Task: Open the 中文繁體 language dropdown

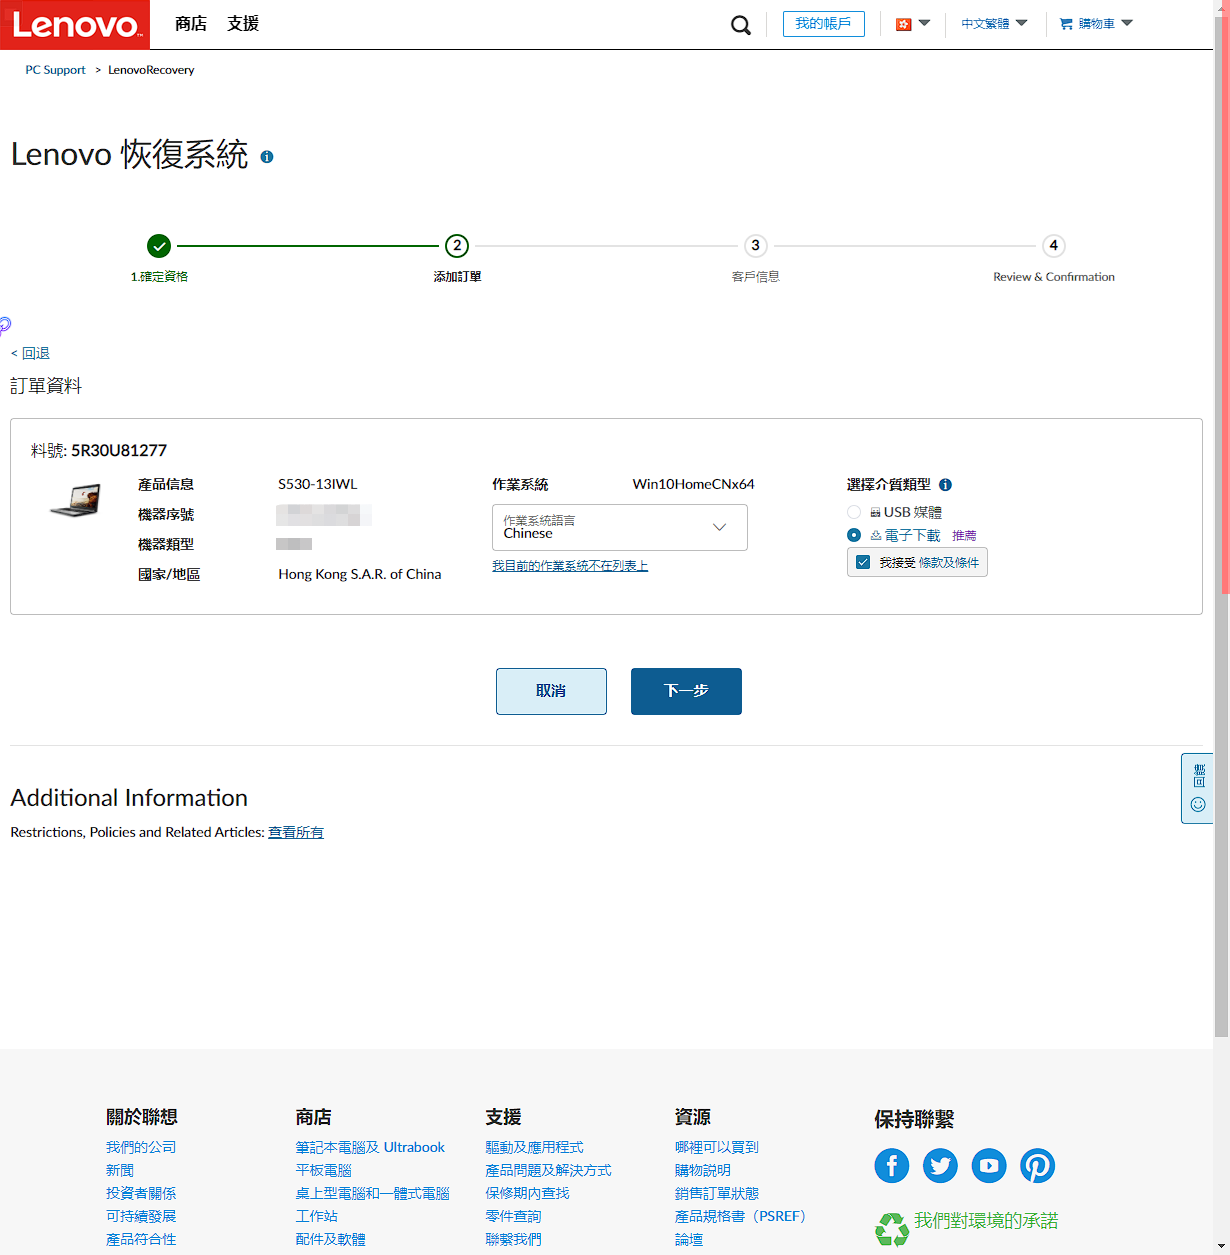Action: 994,23
